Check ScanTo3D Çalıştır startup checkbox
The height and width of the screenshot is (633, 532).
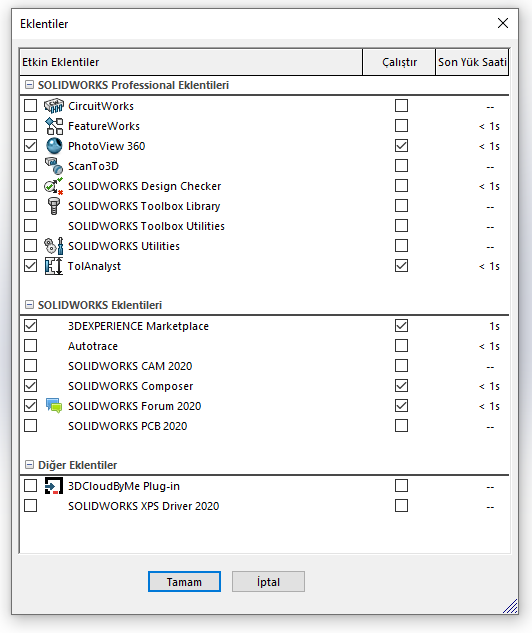401,166
